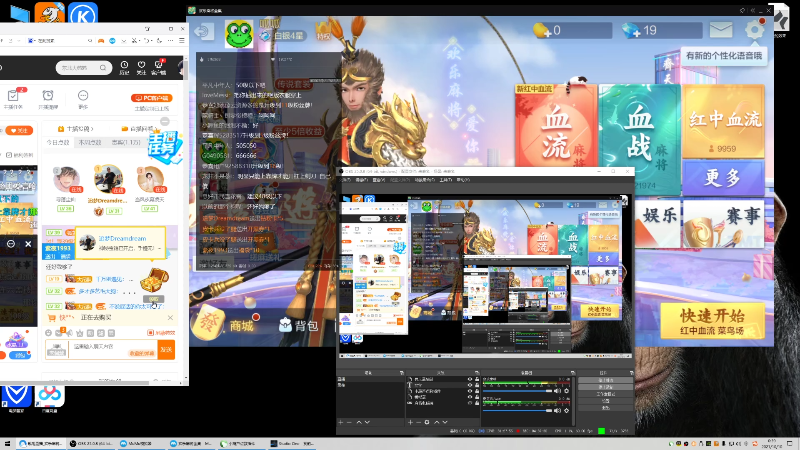Click the emoji smiley icon above chat input

[x=48, y=333]
